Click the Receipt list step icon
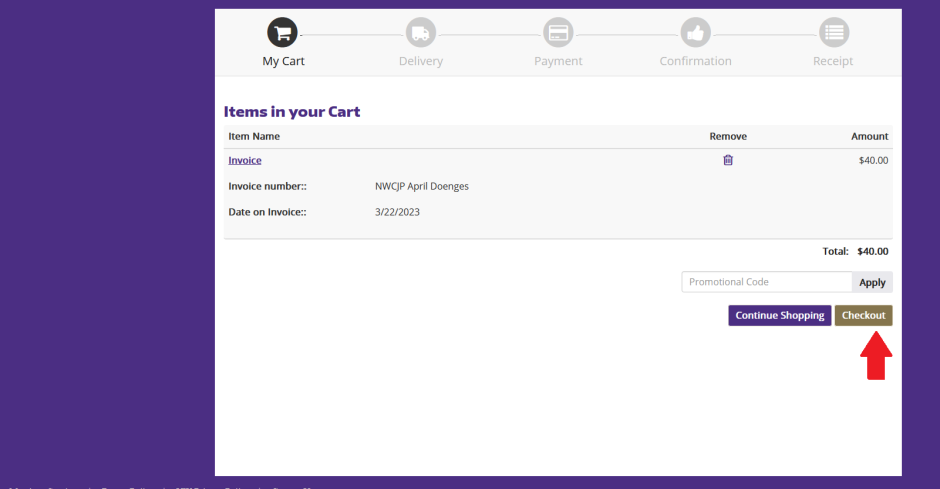This screenshot has width=940, height=489. point(834,32)
